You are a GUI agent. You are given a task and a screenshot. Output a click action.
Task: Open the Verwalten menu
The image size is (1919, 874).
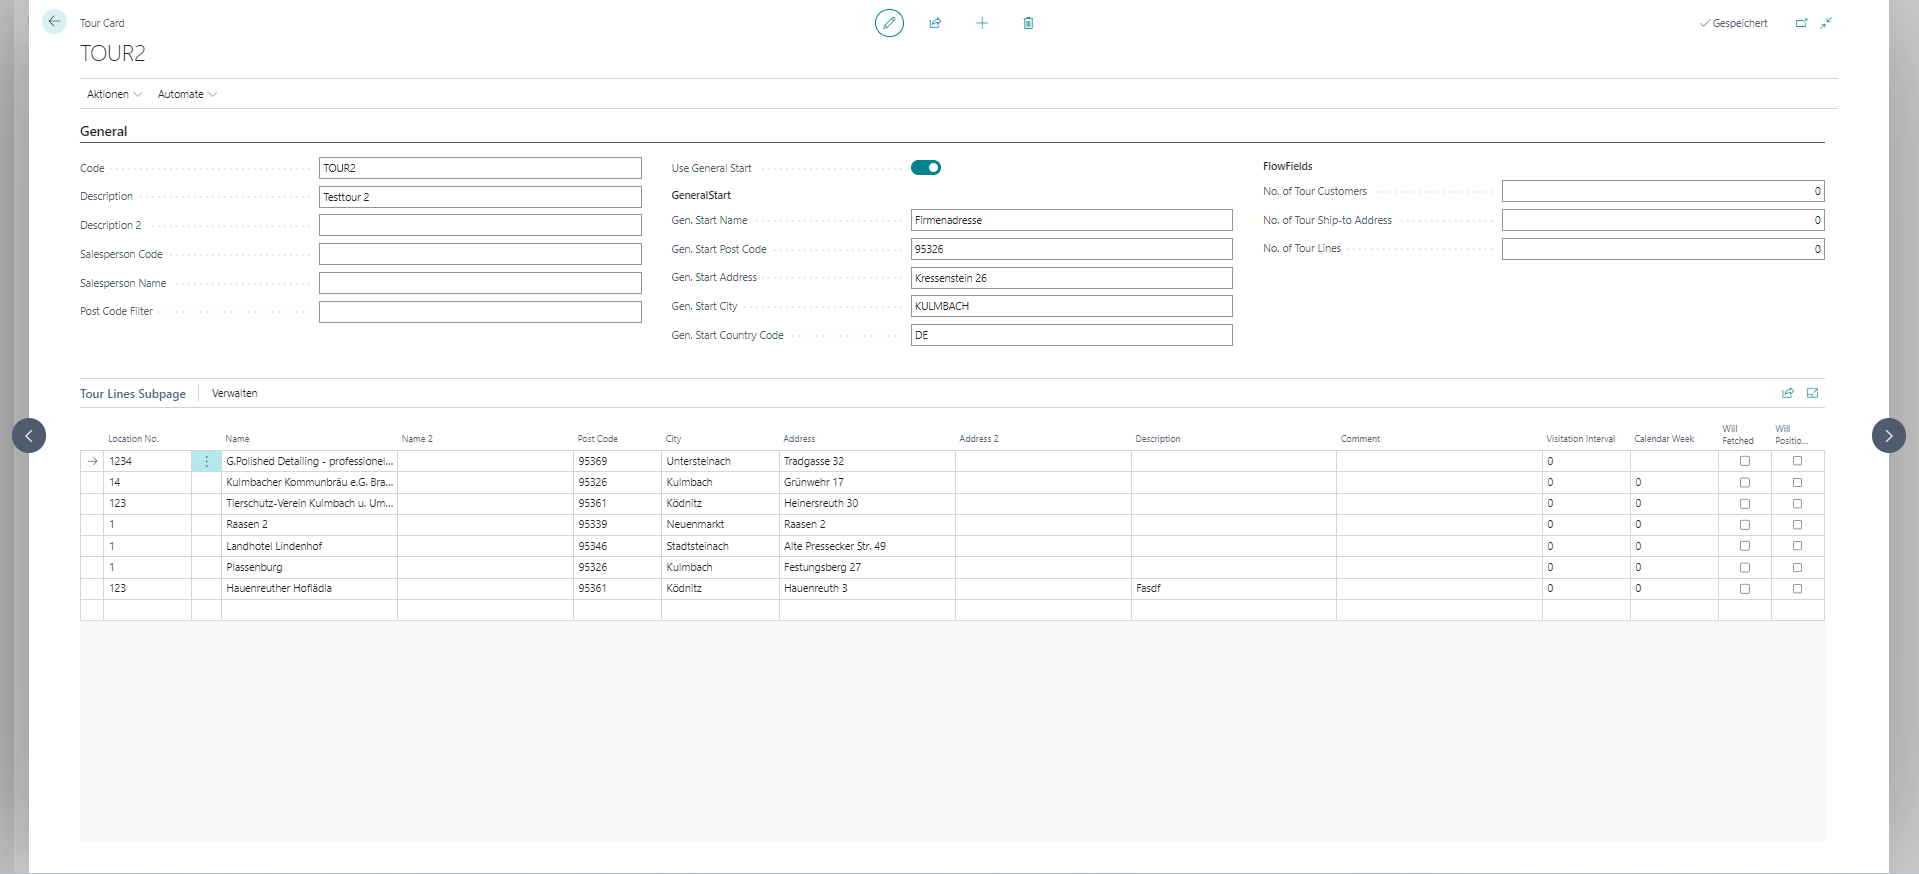click(x=234, y=393)
